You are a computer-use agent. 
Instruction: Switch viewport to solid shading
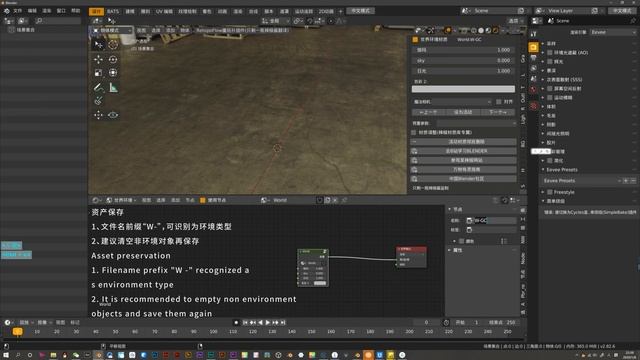[481, 30]
